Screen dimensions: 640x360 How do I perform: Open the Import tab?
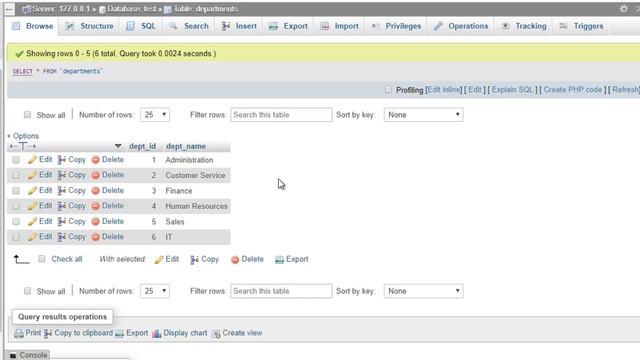(339, 26)
